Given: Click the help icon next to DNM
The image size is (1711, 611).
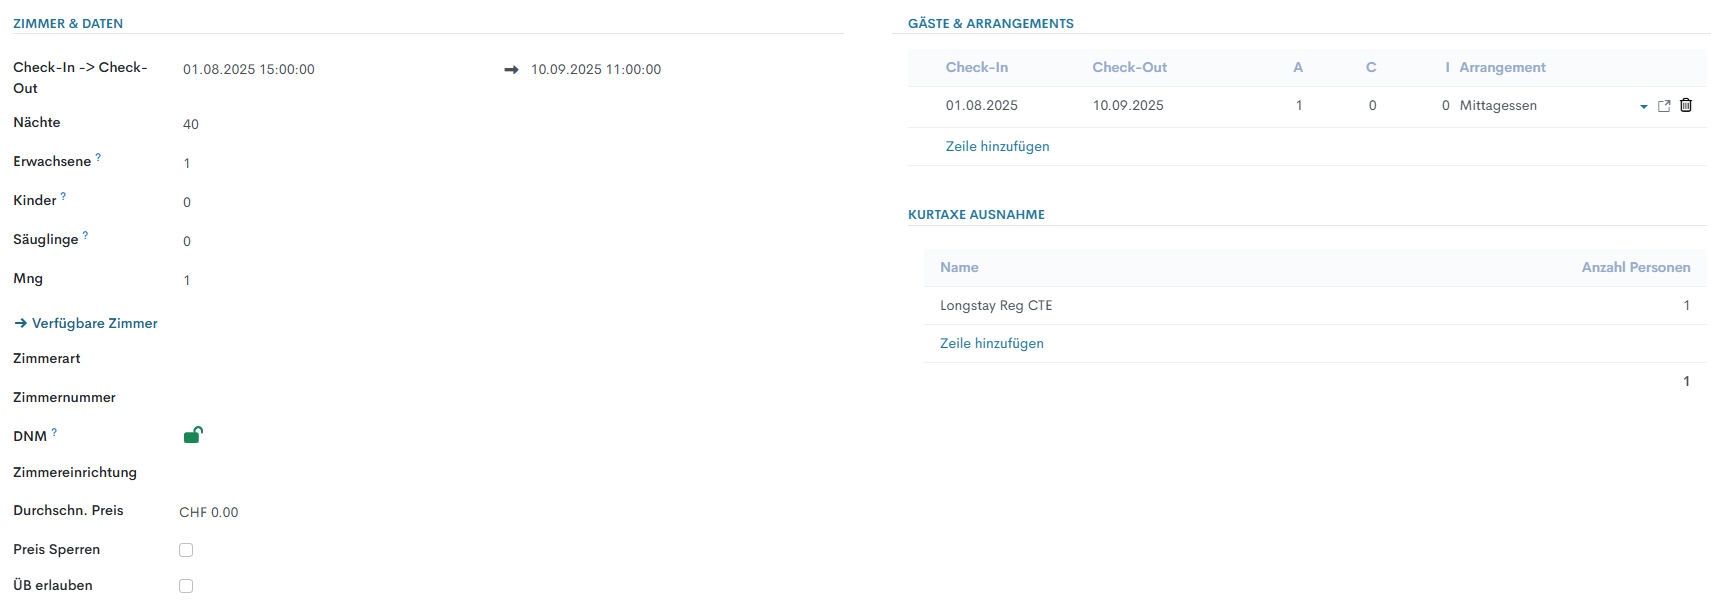Looking at the screenshot, I should (x=54, y=433).
